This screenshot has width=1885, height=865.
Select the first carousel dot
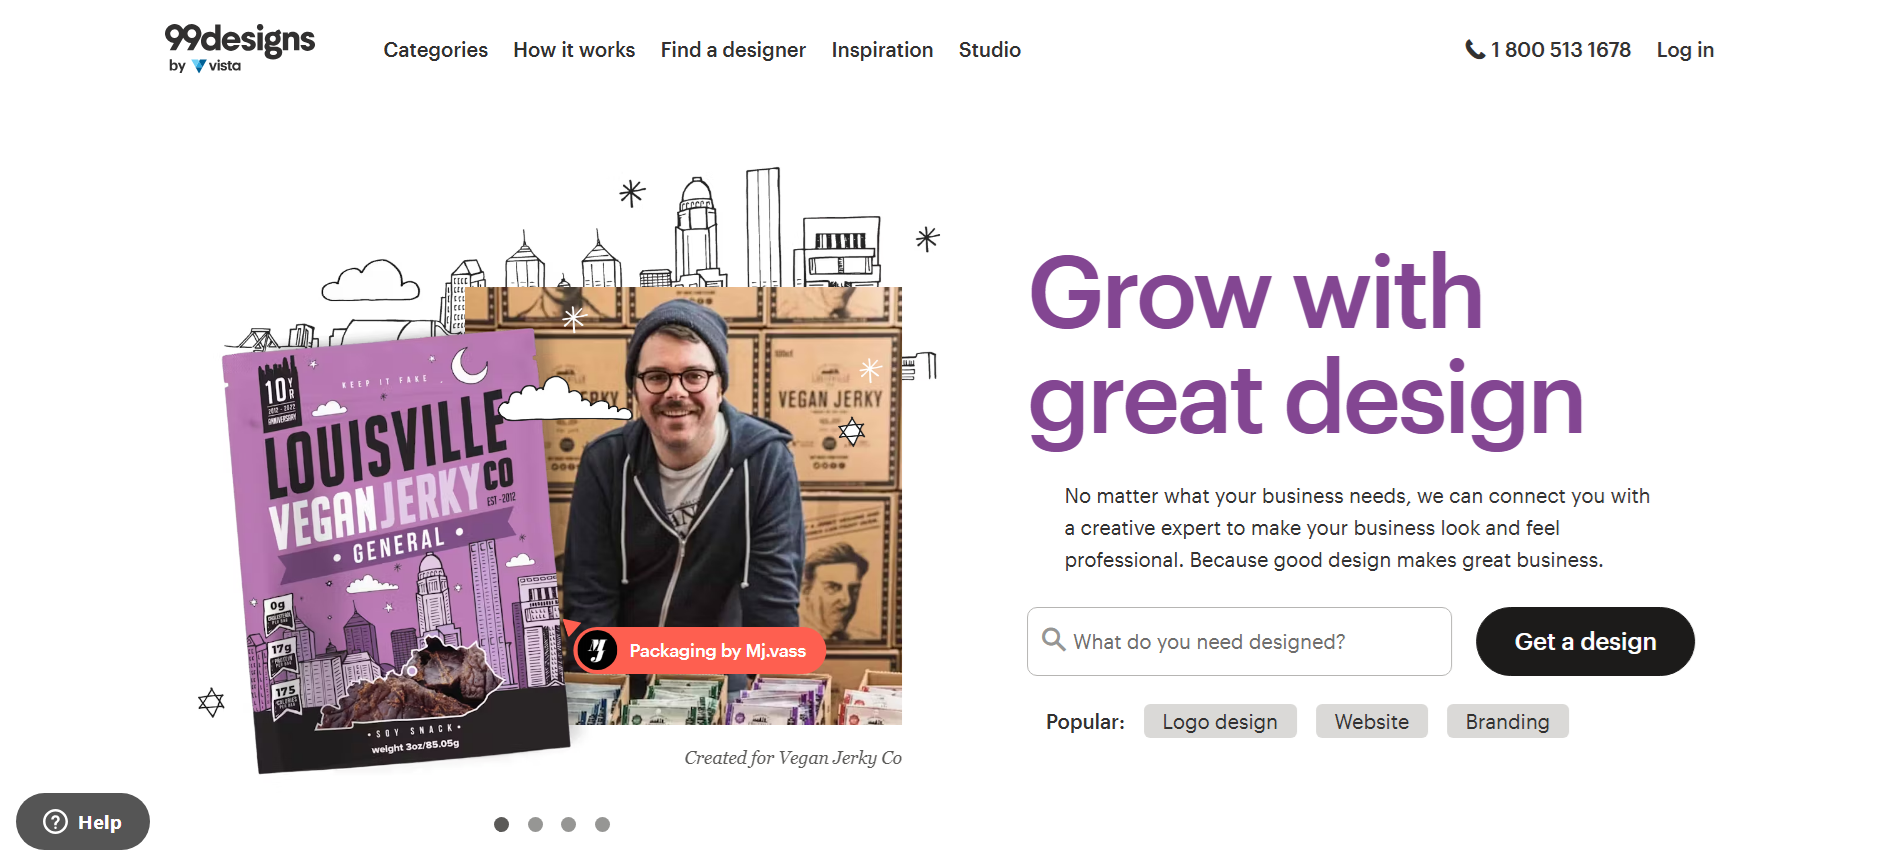click(502, 824)
